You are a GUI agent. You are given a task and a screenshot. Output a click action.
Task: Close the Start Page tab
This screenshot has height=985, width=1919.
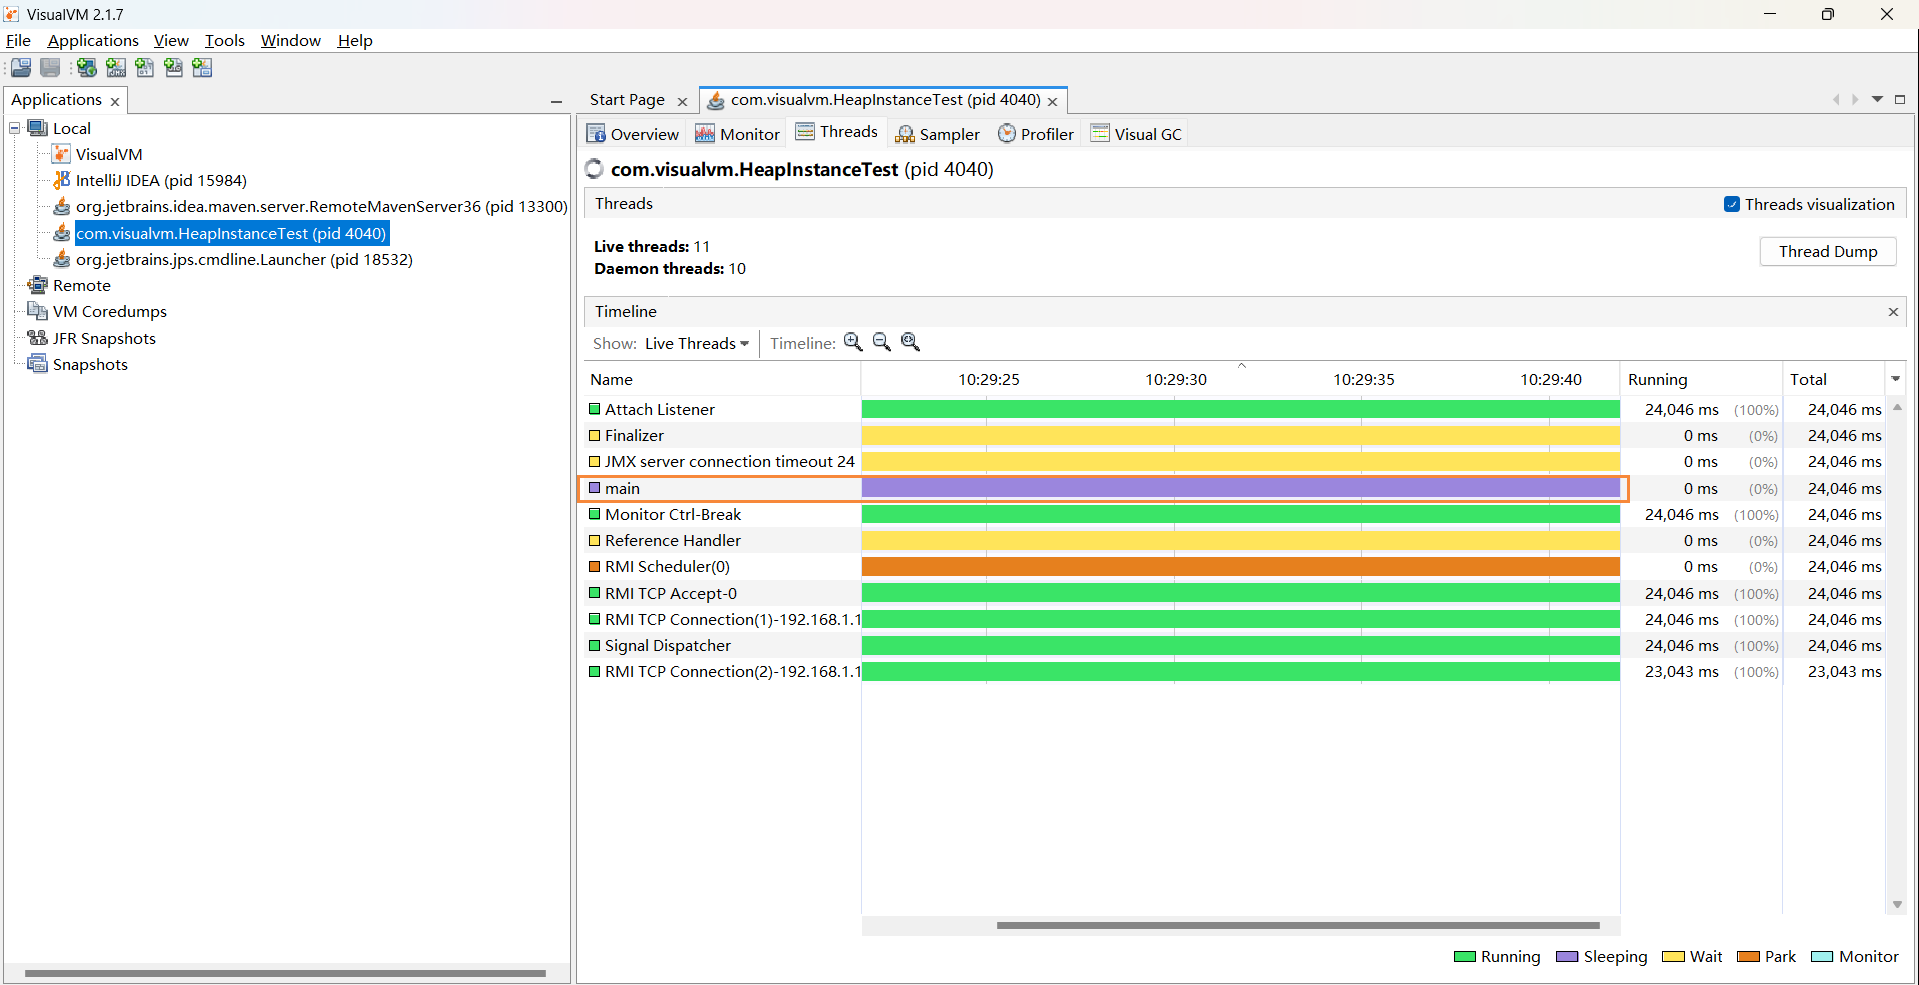click(682, 102)
